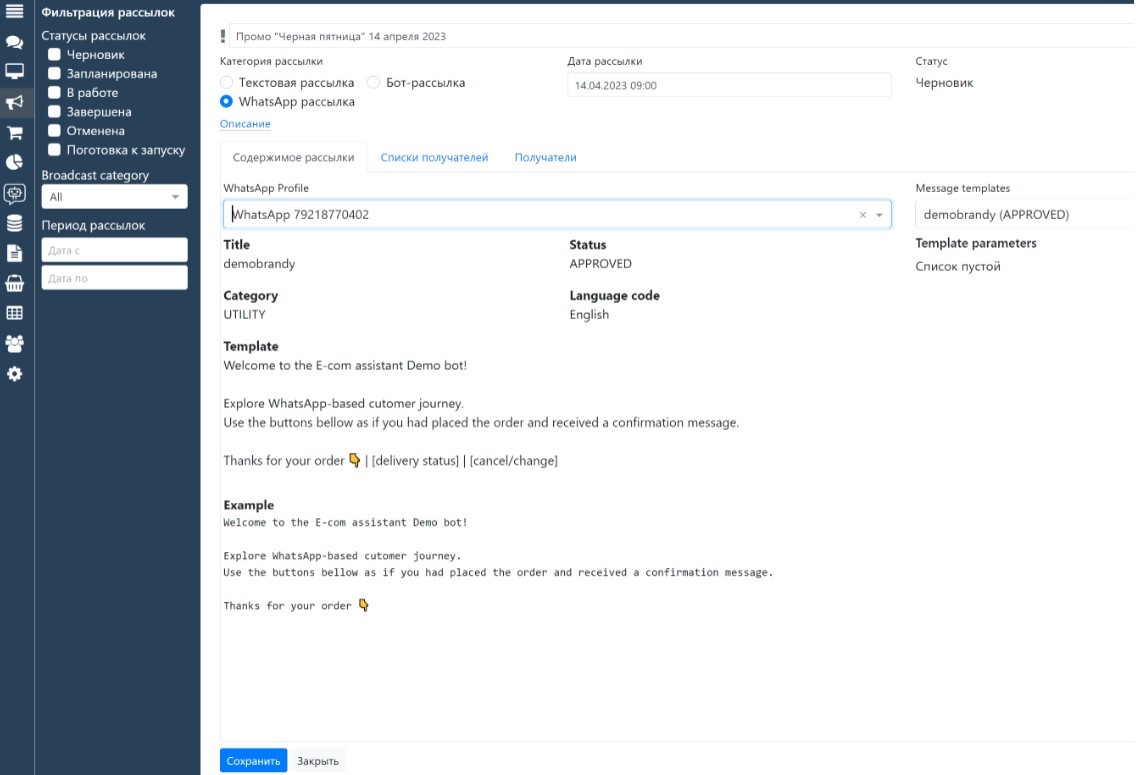Open the chat conversations sidebar icon
1142x775 pixels.
coord(15,43)
